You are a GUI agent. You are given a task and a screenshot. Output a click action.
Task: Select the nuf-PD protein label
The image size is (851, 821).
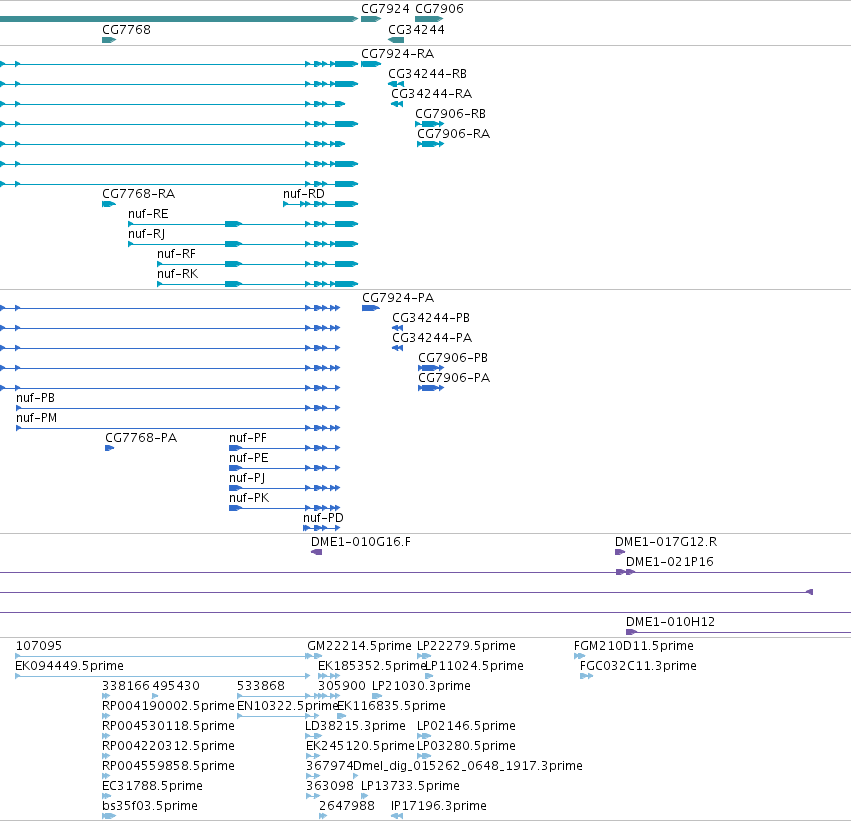point(323,518)
